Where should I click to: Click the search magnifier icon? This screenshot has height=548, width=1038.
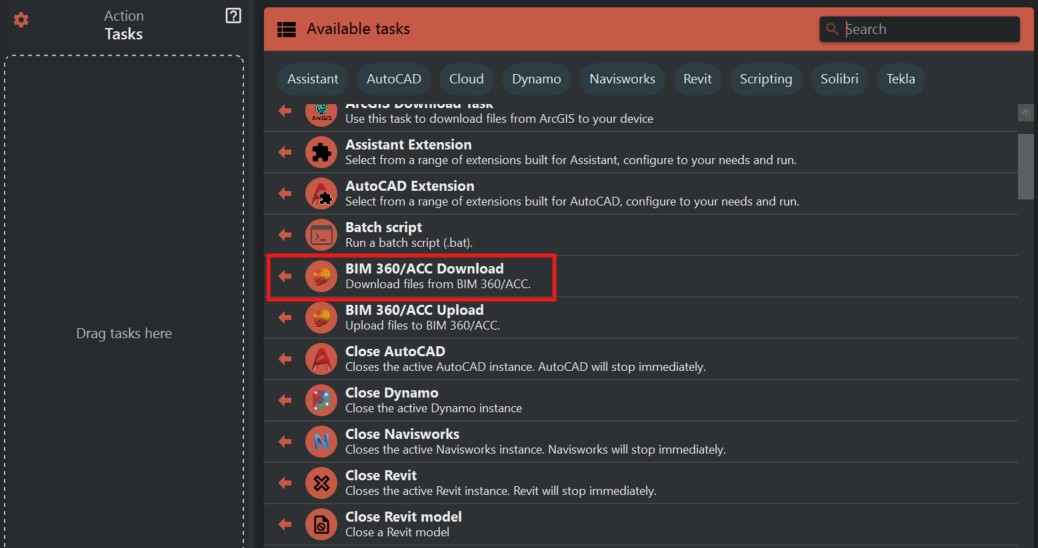[832, 29]
